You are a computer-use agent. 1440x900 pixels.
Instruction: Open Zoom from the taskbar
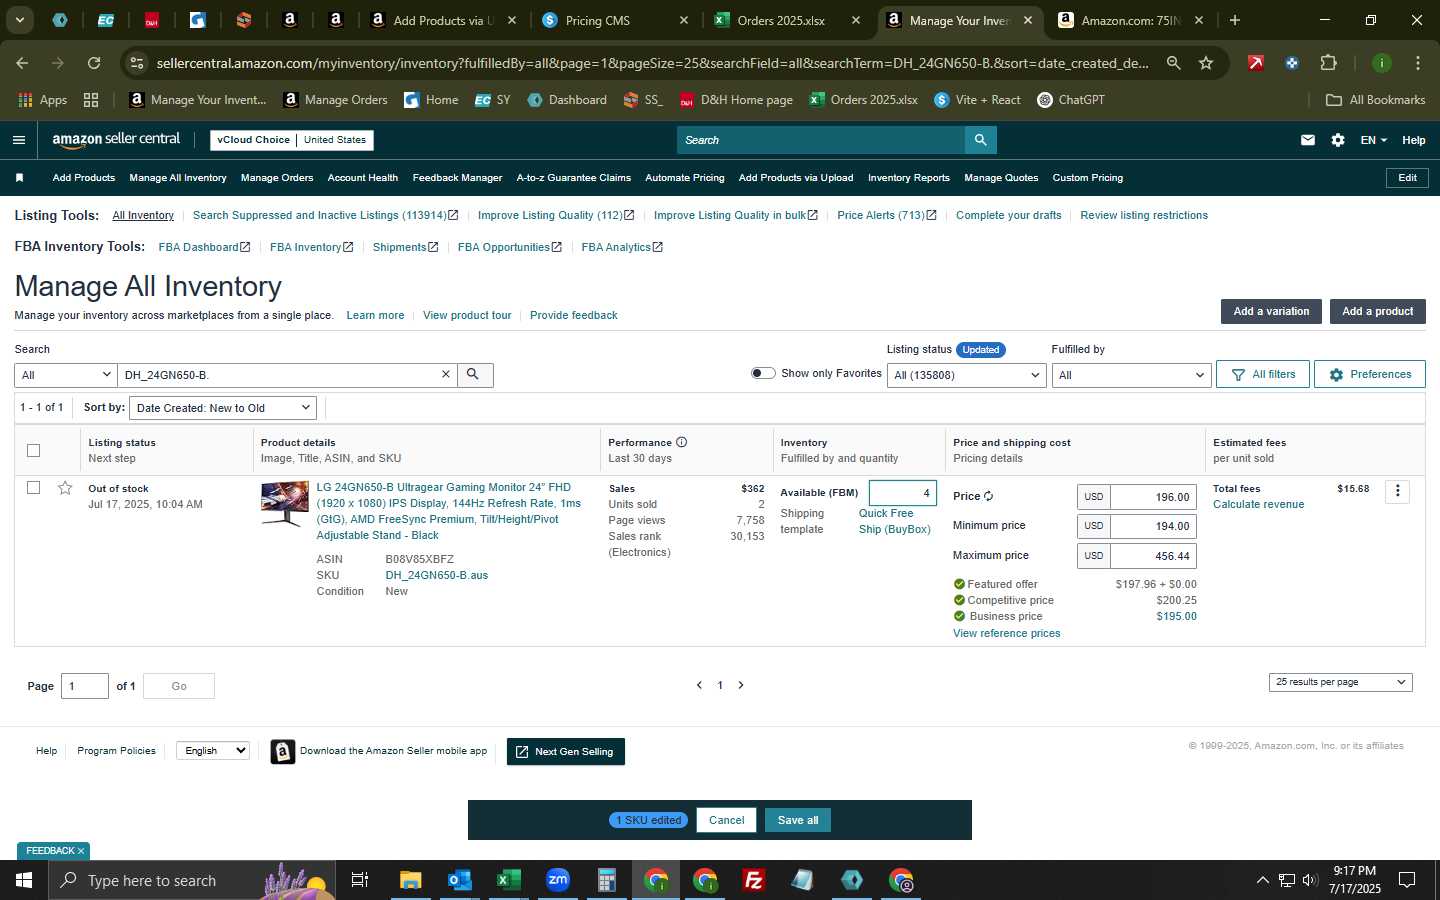(557, 880)
